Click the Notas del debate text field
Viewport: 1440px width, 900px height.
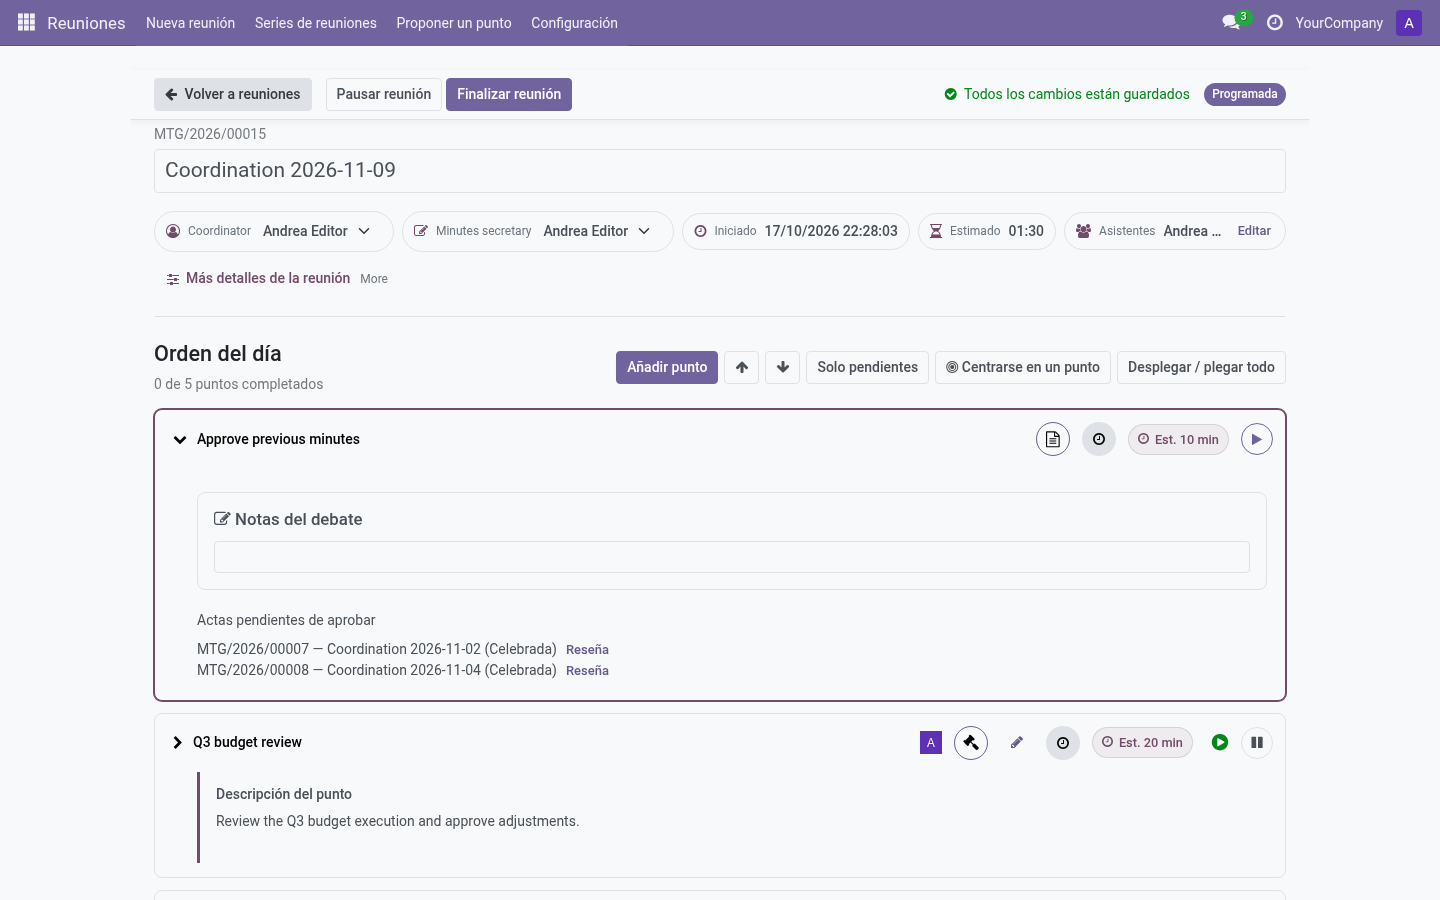(732, 557)
